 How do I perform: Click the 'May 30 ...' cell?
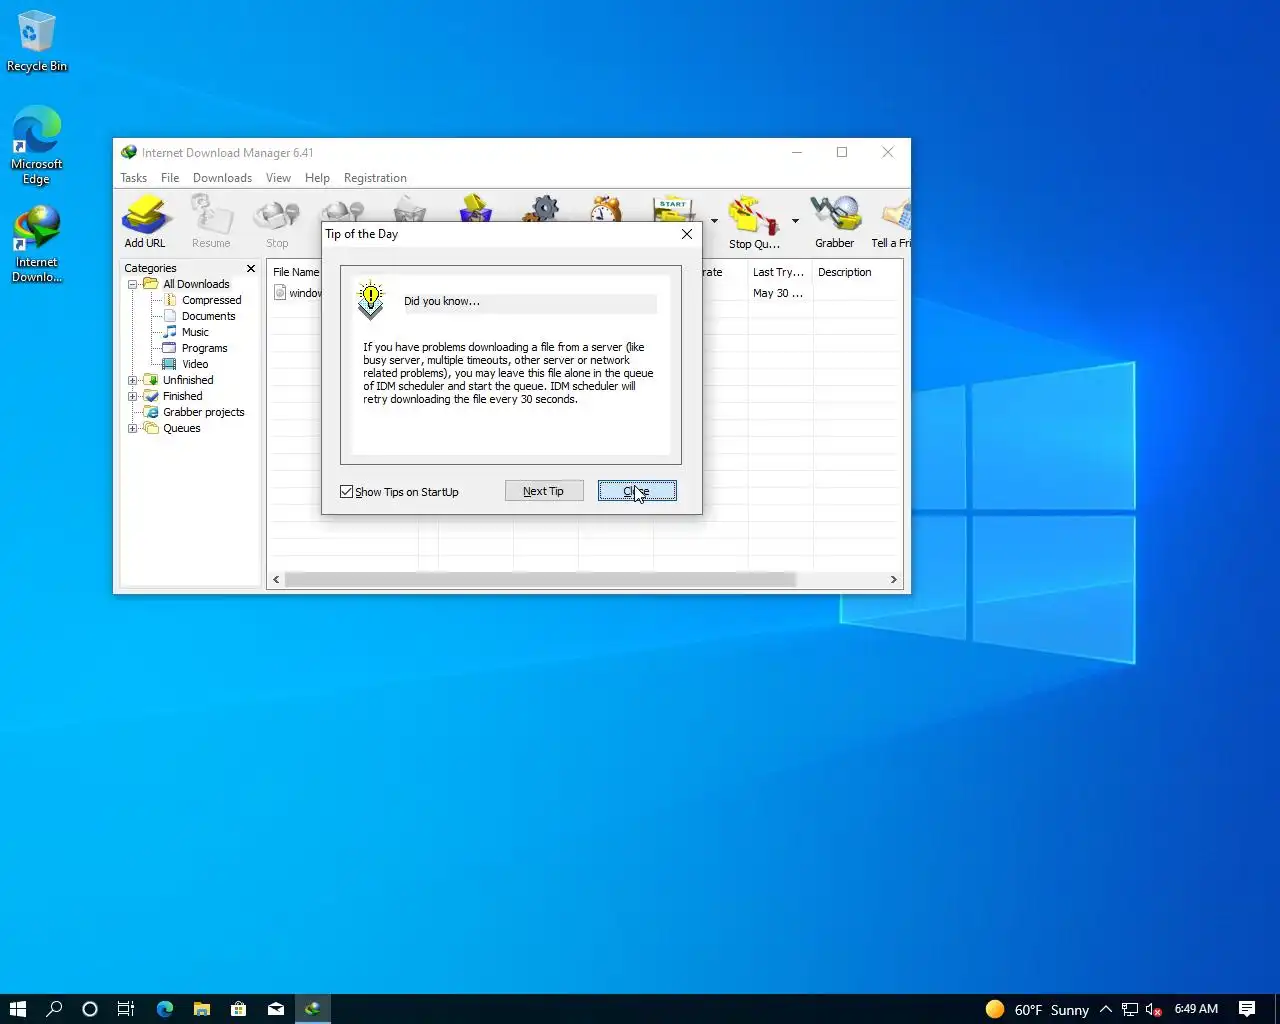[779, 293]
